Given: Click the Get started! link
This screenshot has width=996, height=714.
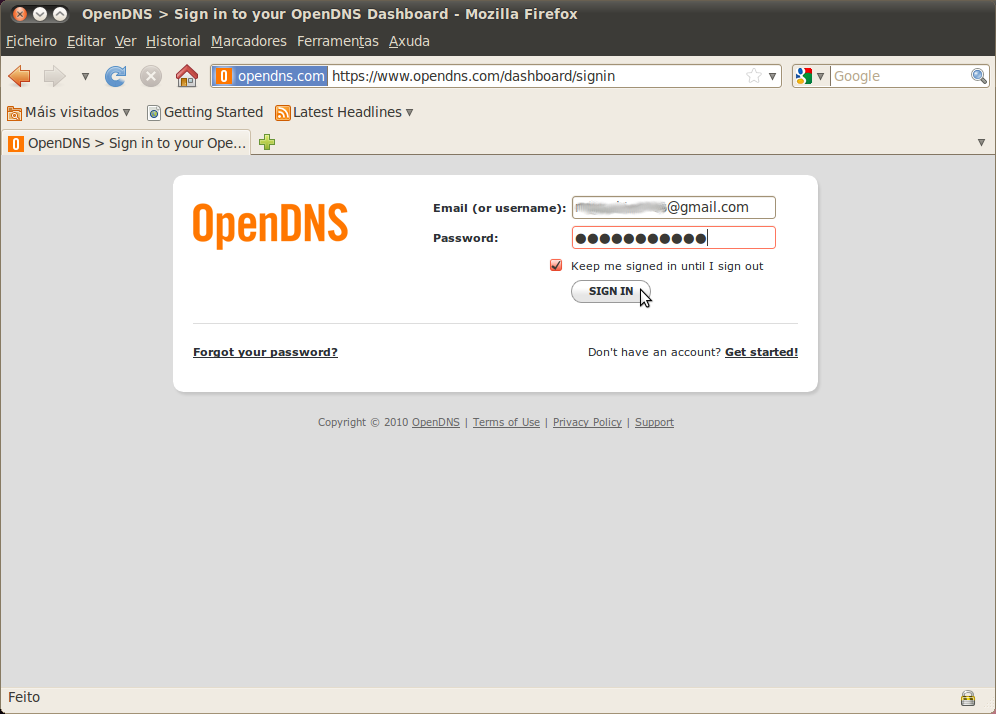Looking at the screenshot, I should pyautogui.click(x=762, y=352).
